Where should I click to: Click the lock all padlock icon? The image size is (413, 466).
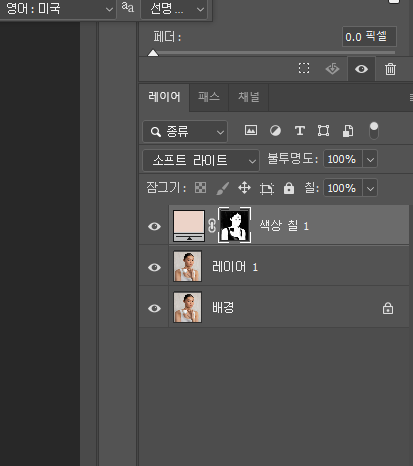289,188
